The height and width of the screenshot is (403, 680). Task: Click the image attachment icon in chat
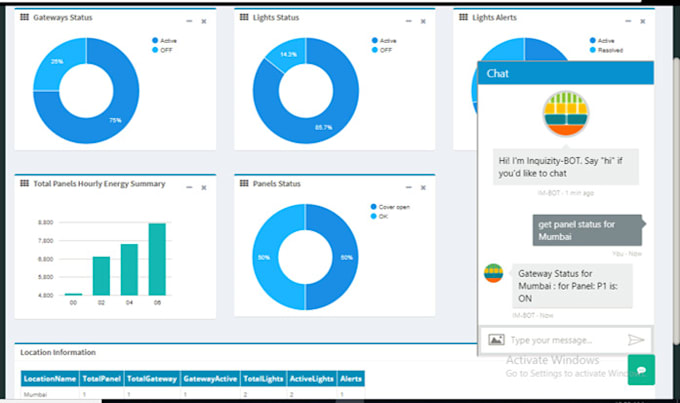click(x=496, y=340)
